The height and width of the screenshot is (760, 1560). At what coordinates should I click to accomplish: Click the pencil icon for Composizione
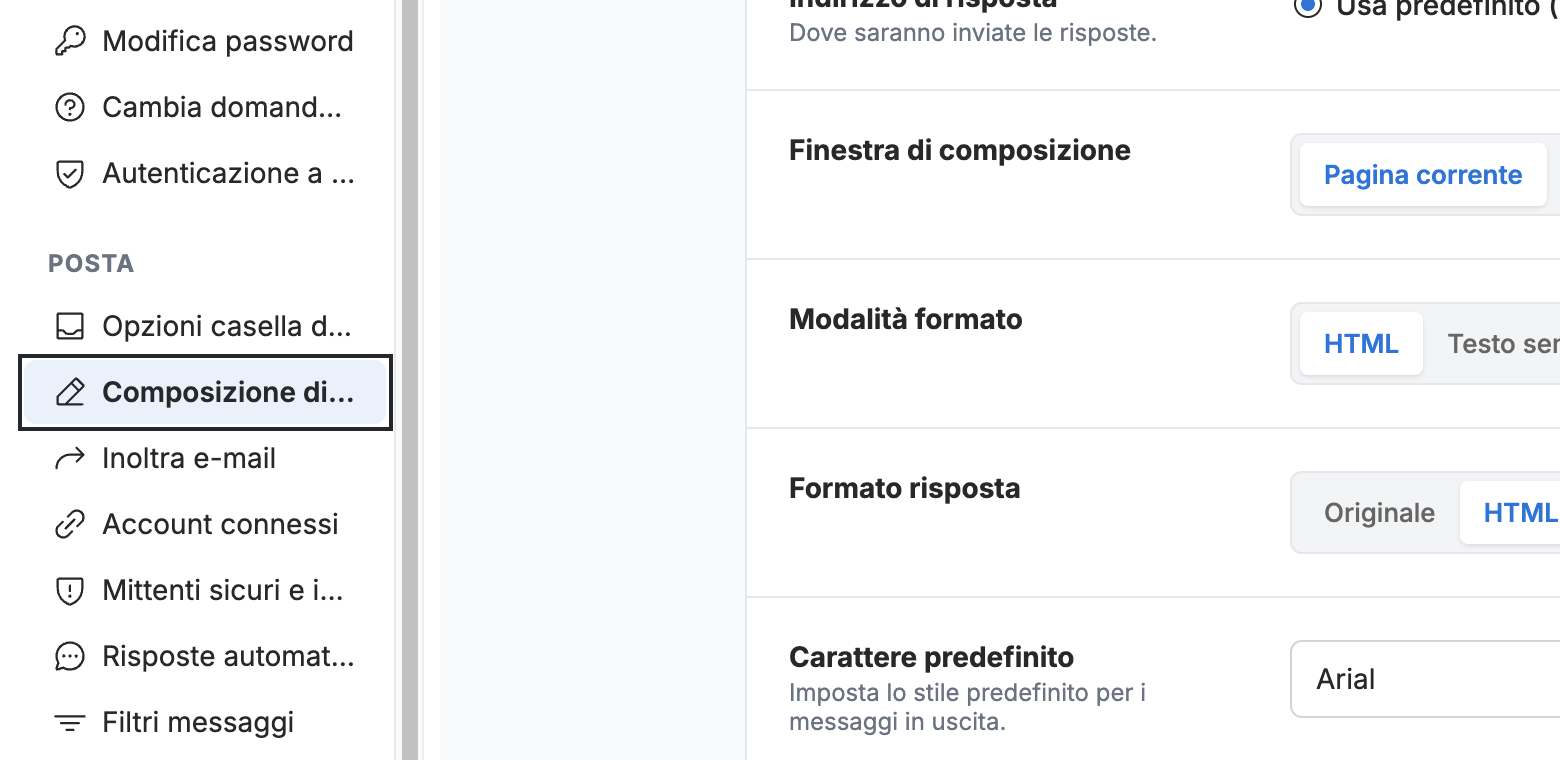(x=69, y=392)
